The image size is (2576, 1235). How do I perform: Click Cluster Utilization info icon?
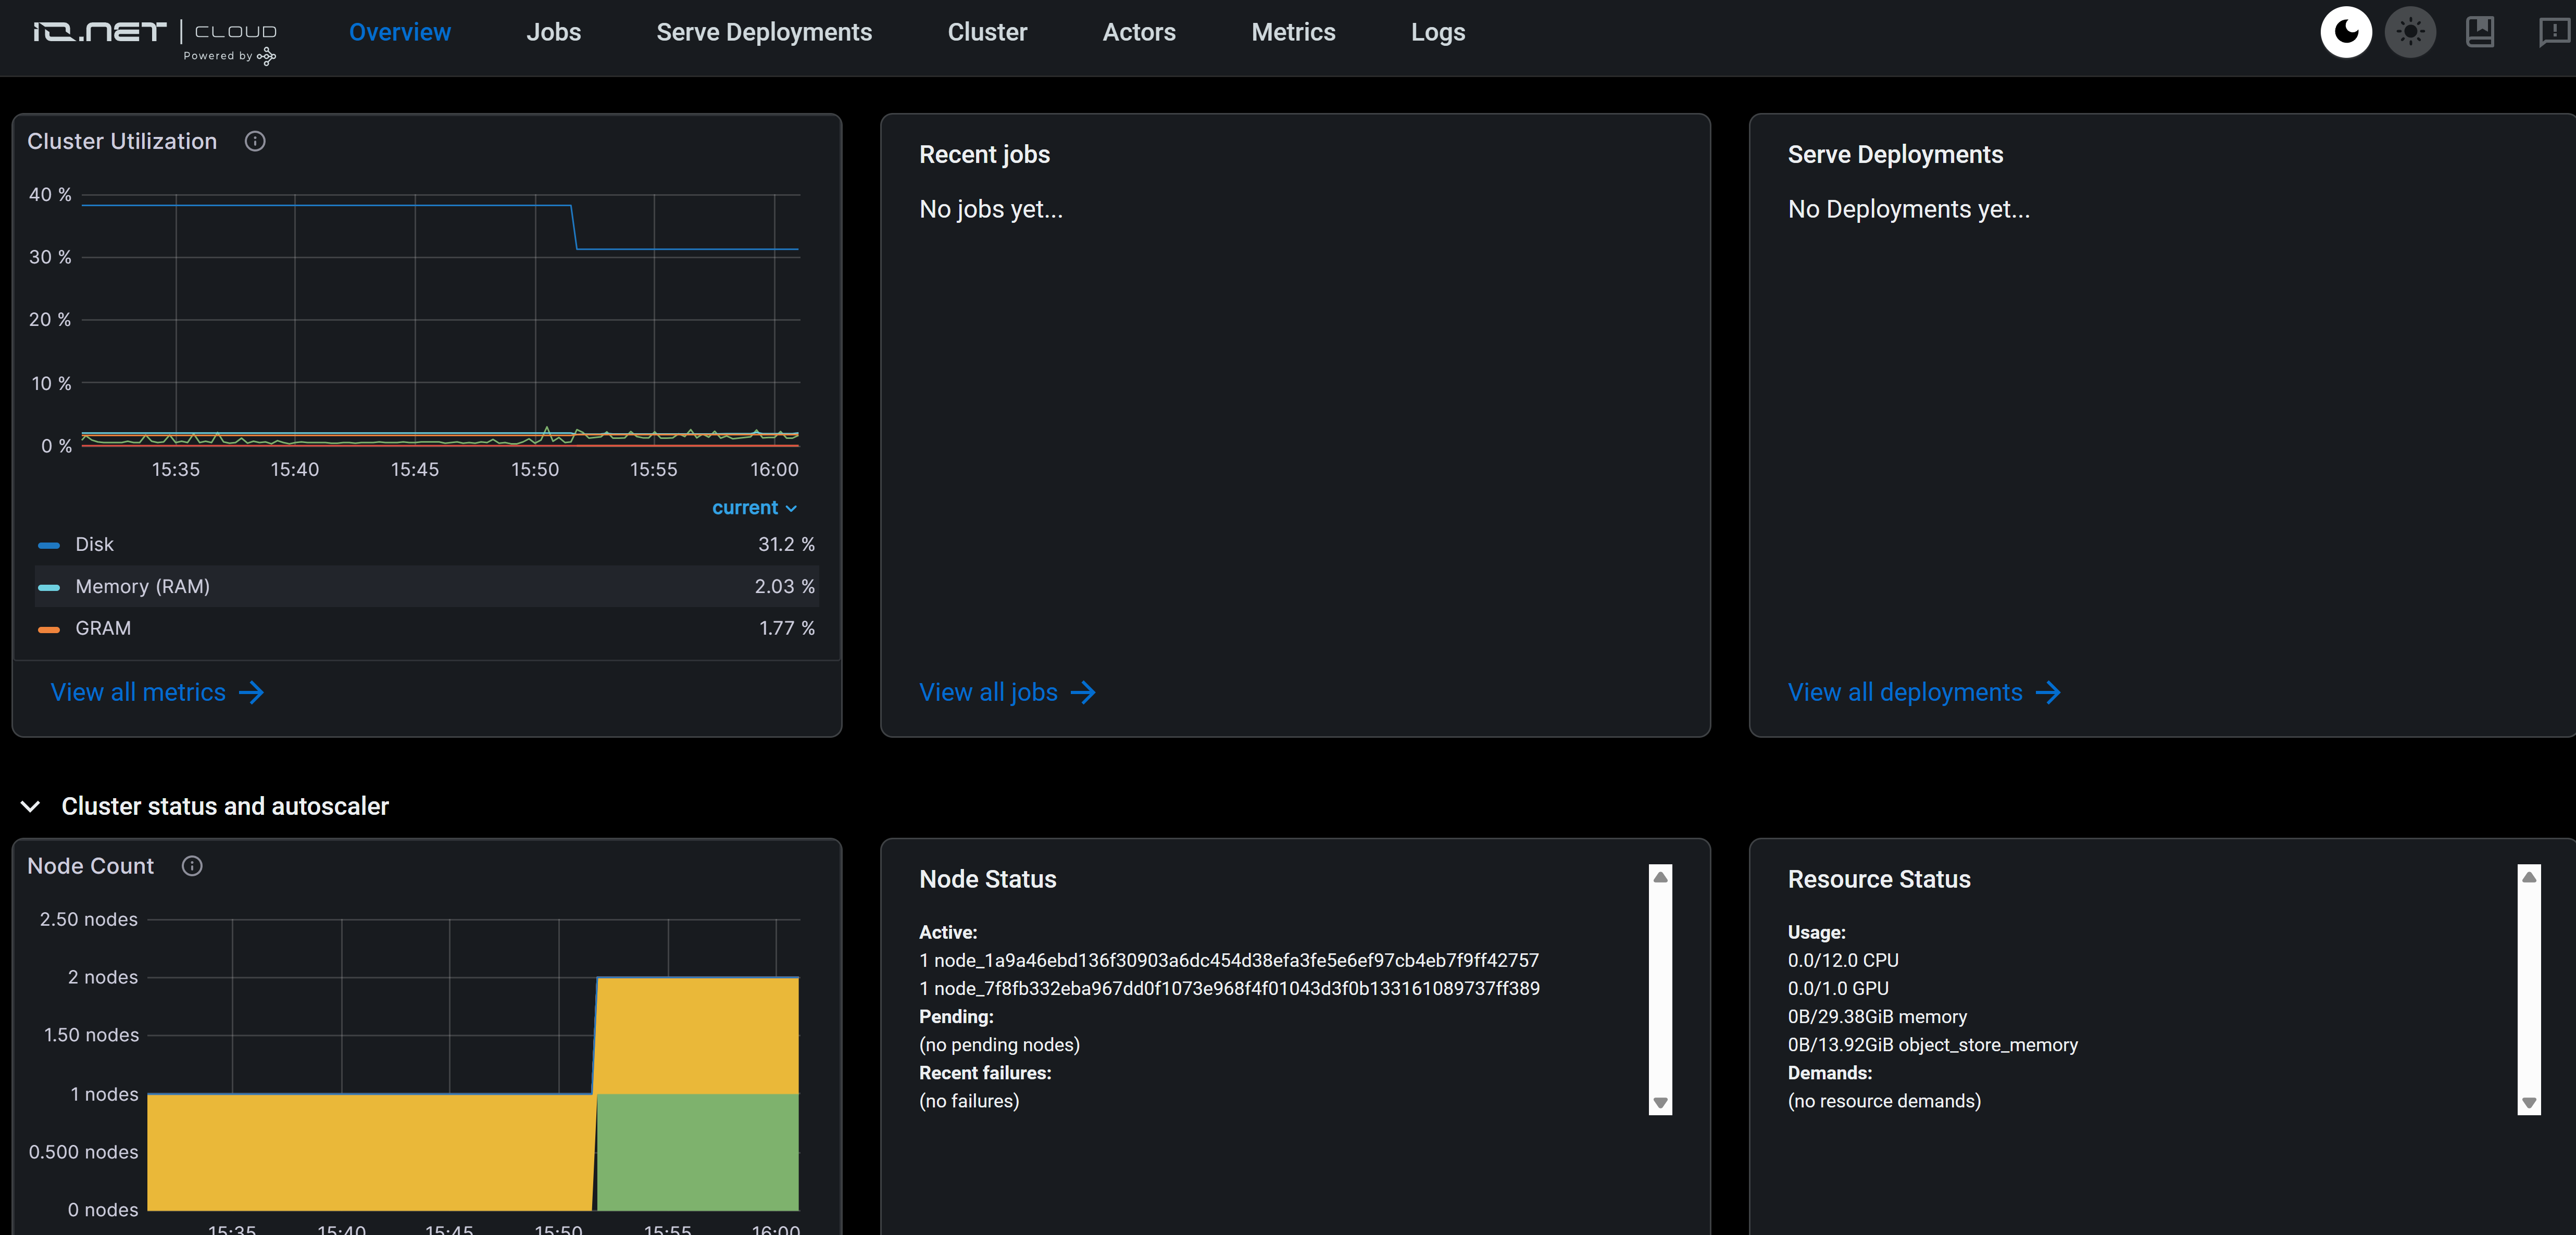point(255,141)
